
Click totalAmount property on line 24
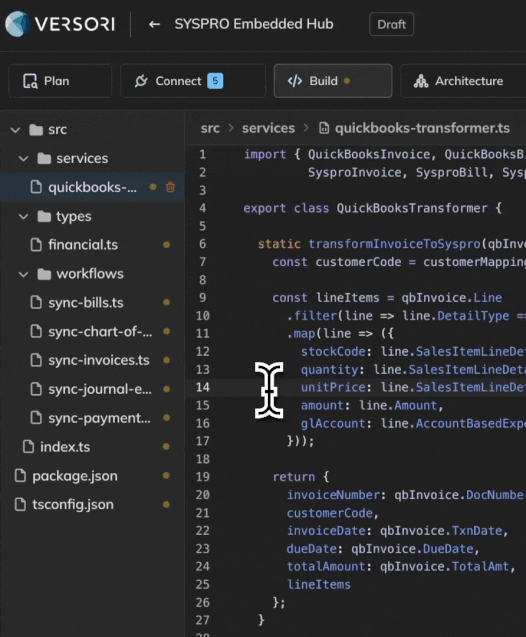[x=326, y=566]
